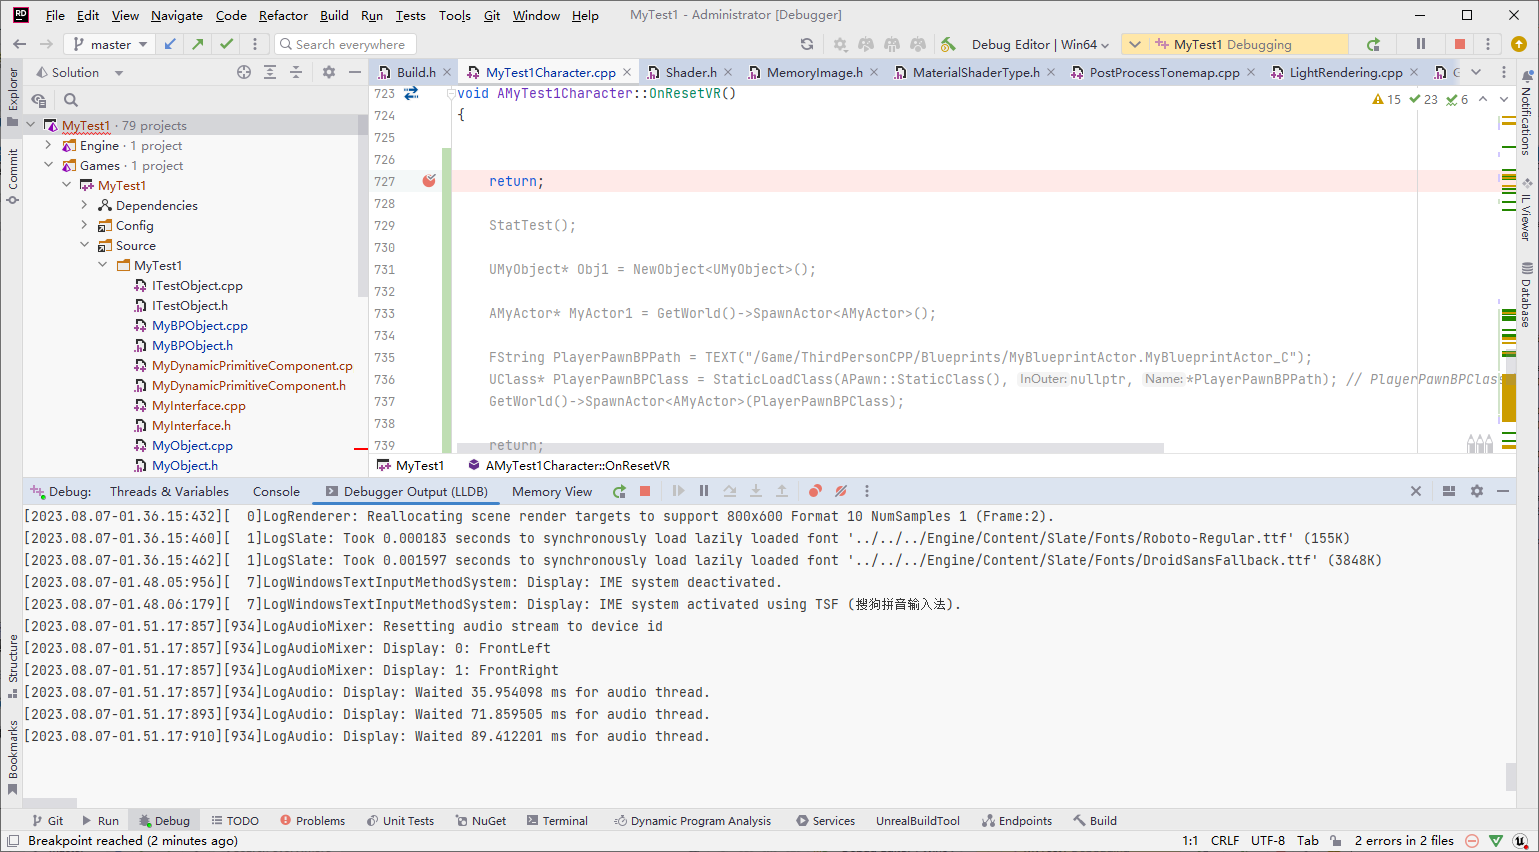
Task: Click the Restart debug icon in top toolbar
Action: [1374, 44]
